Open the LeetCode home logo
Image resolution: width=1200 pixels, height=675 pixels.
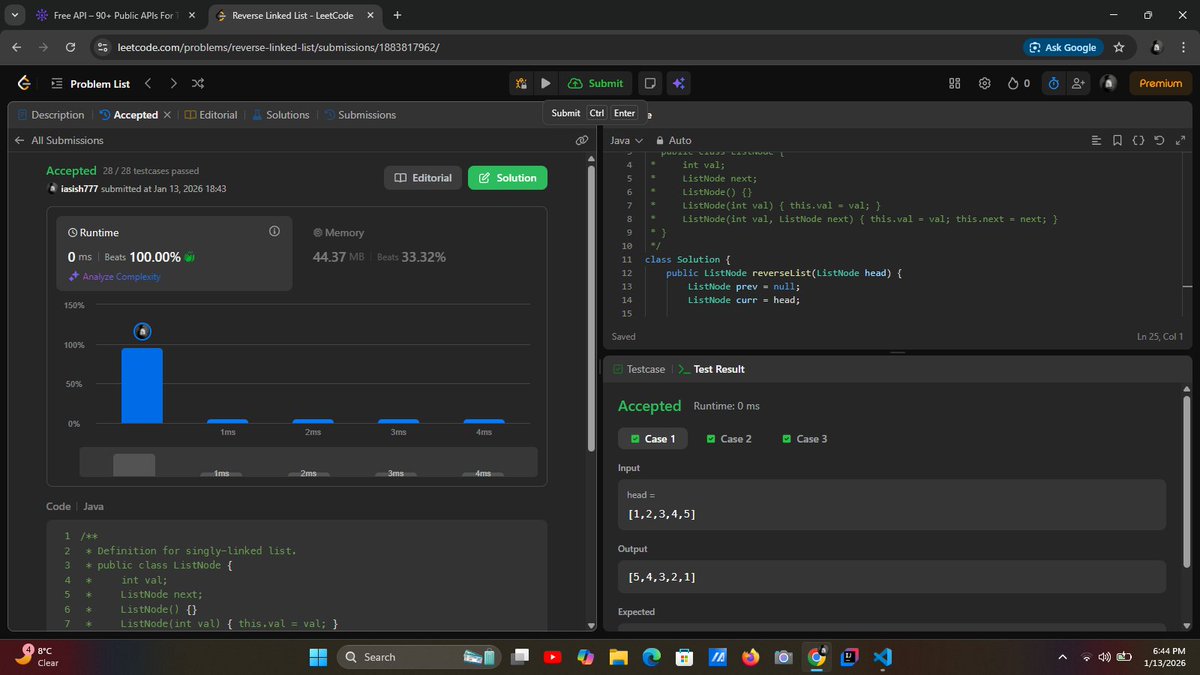point(24,83)
